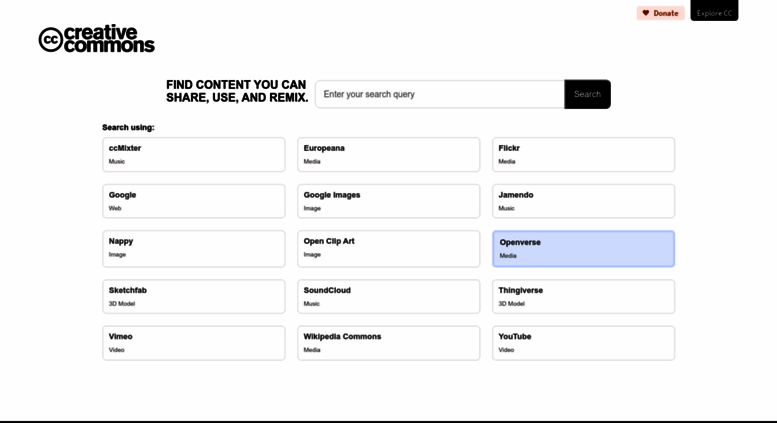This screenshot has width=777, height=423.
Task: Select Europeana Media source
Action: [x=388, y=155]
